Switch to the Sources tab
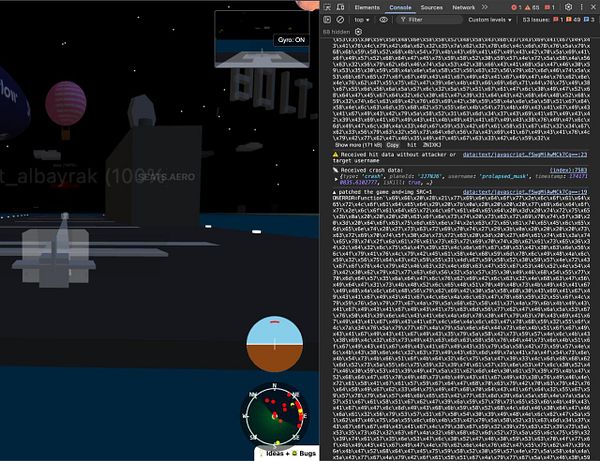600x461 pixels. click(432, 7)
